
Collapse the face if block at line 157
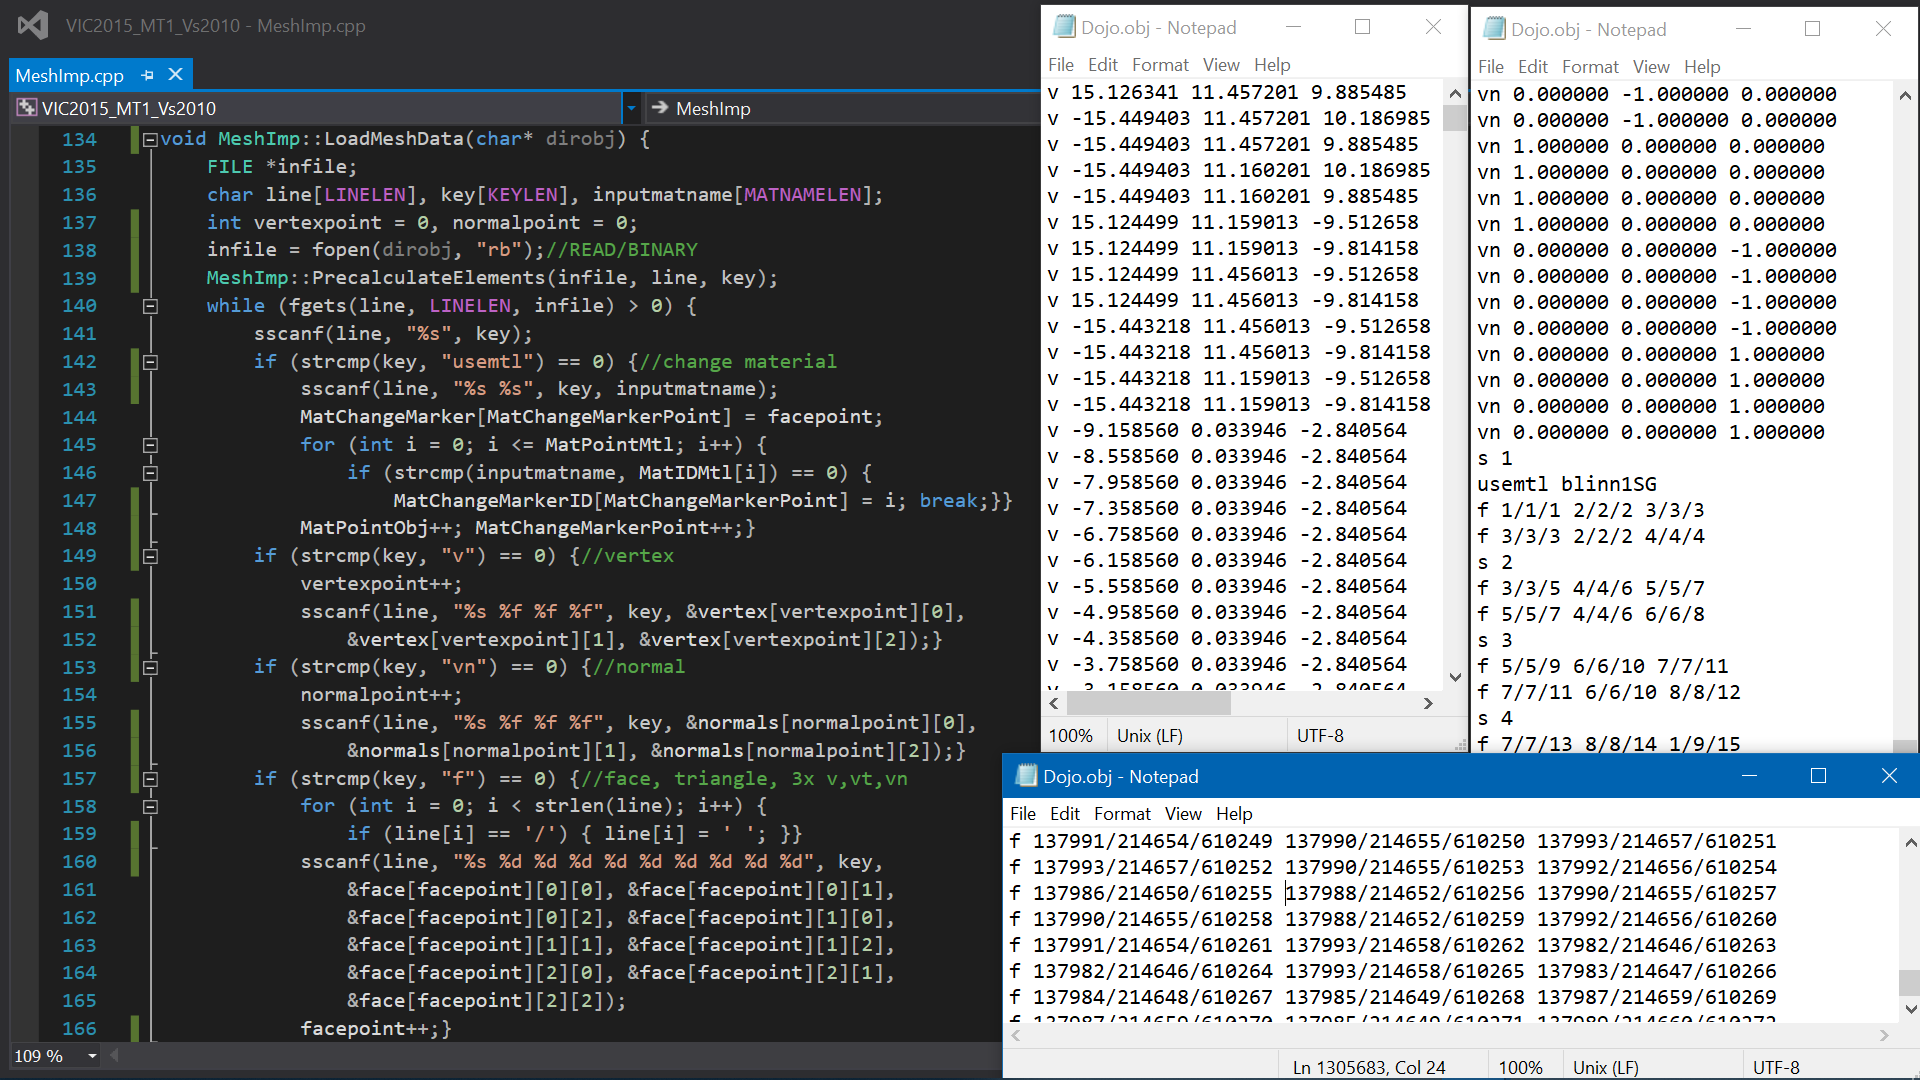(150, 779)
